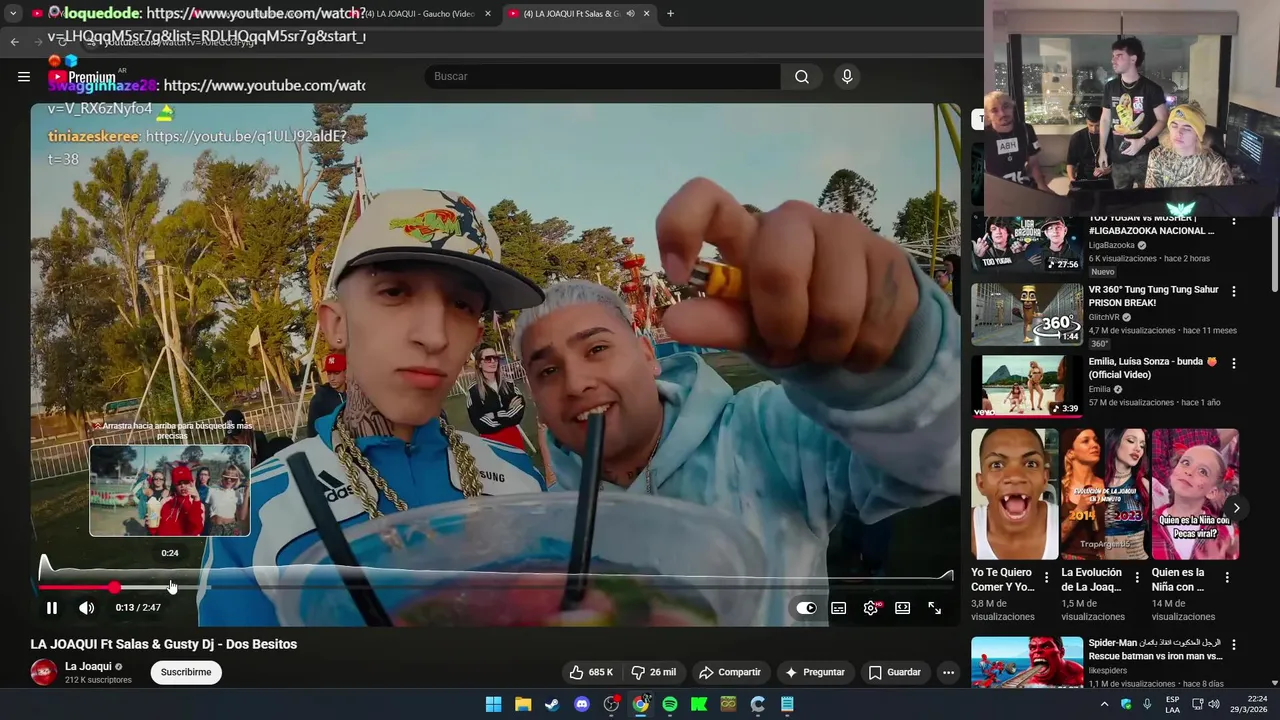Open options for Quien es la Niña short
Image resolution: width=1280 pixels, height=720 pixels.
(1227, 577)
